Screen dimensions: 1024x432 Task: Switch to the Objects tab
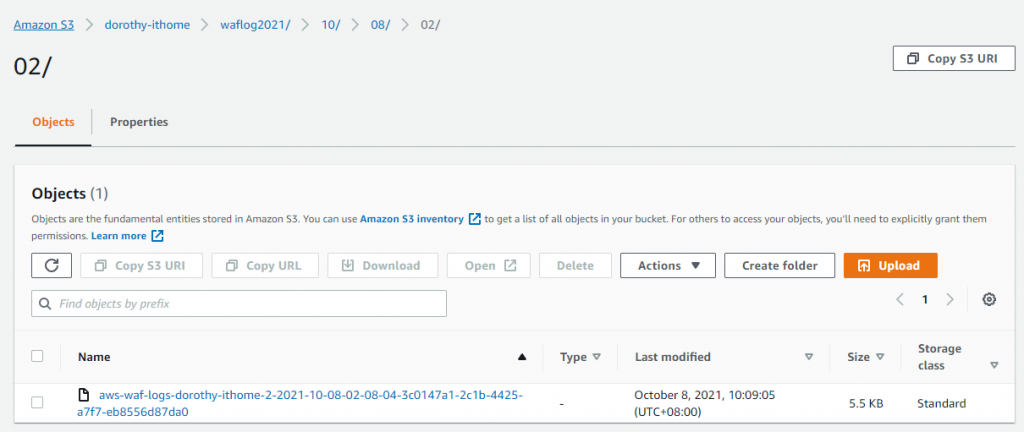53,122
